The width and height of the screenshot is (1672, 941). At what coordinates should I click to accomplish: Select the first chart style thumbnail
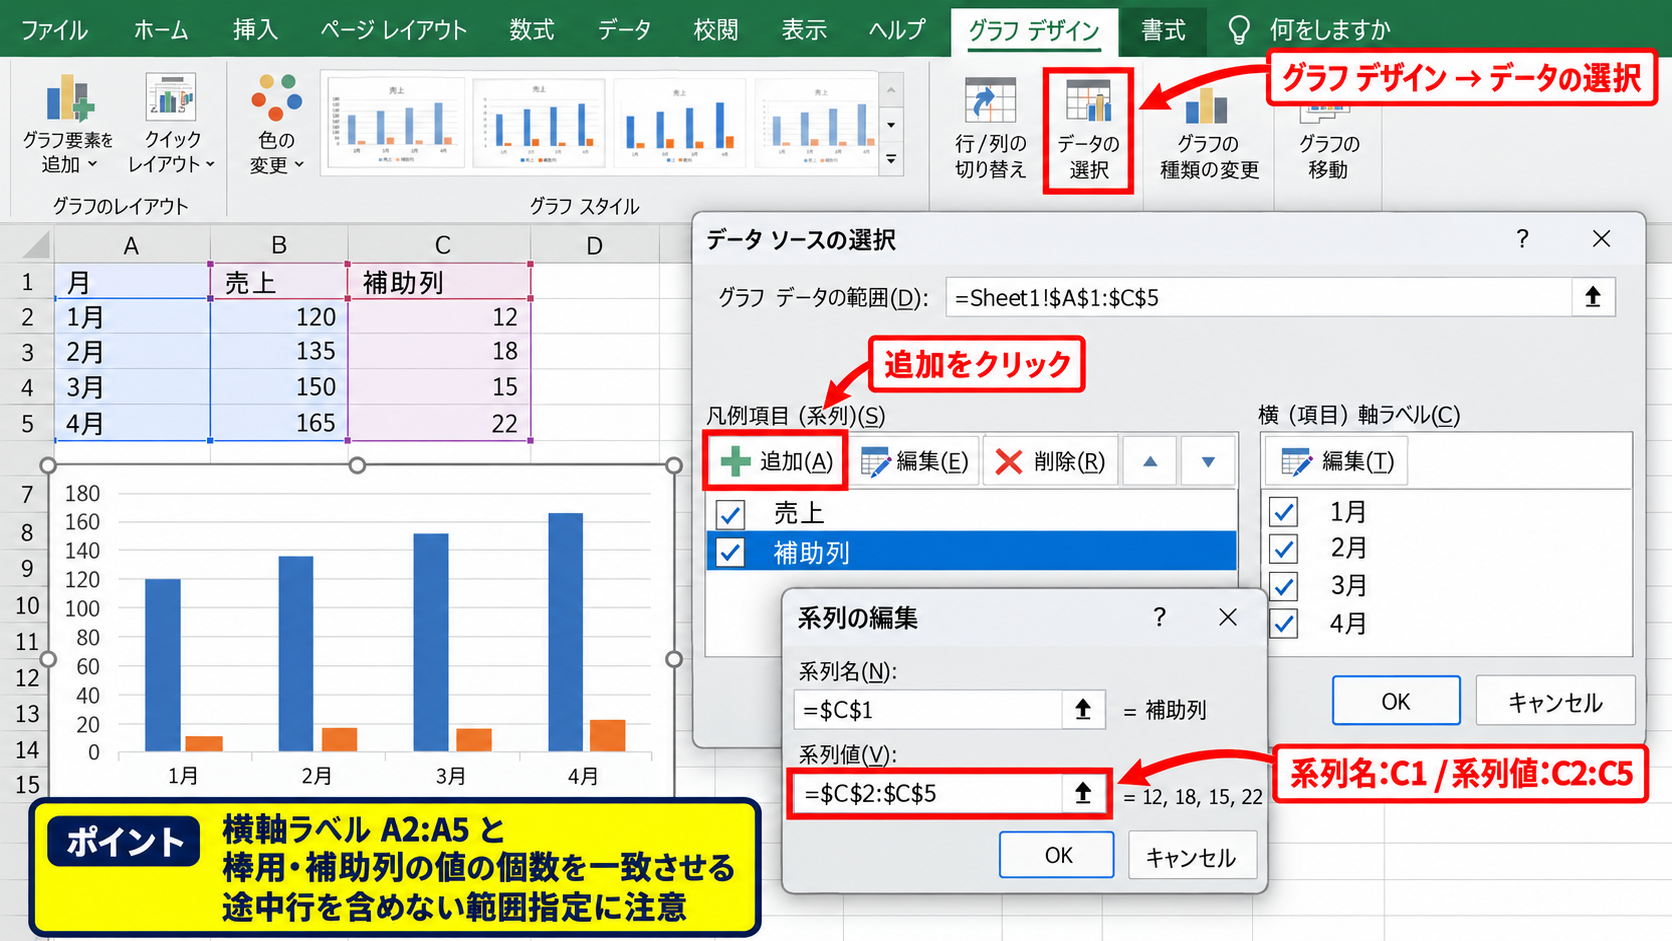(396, 123)
